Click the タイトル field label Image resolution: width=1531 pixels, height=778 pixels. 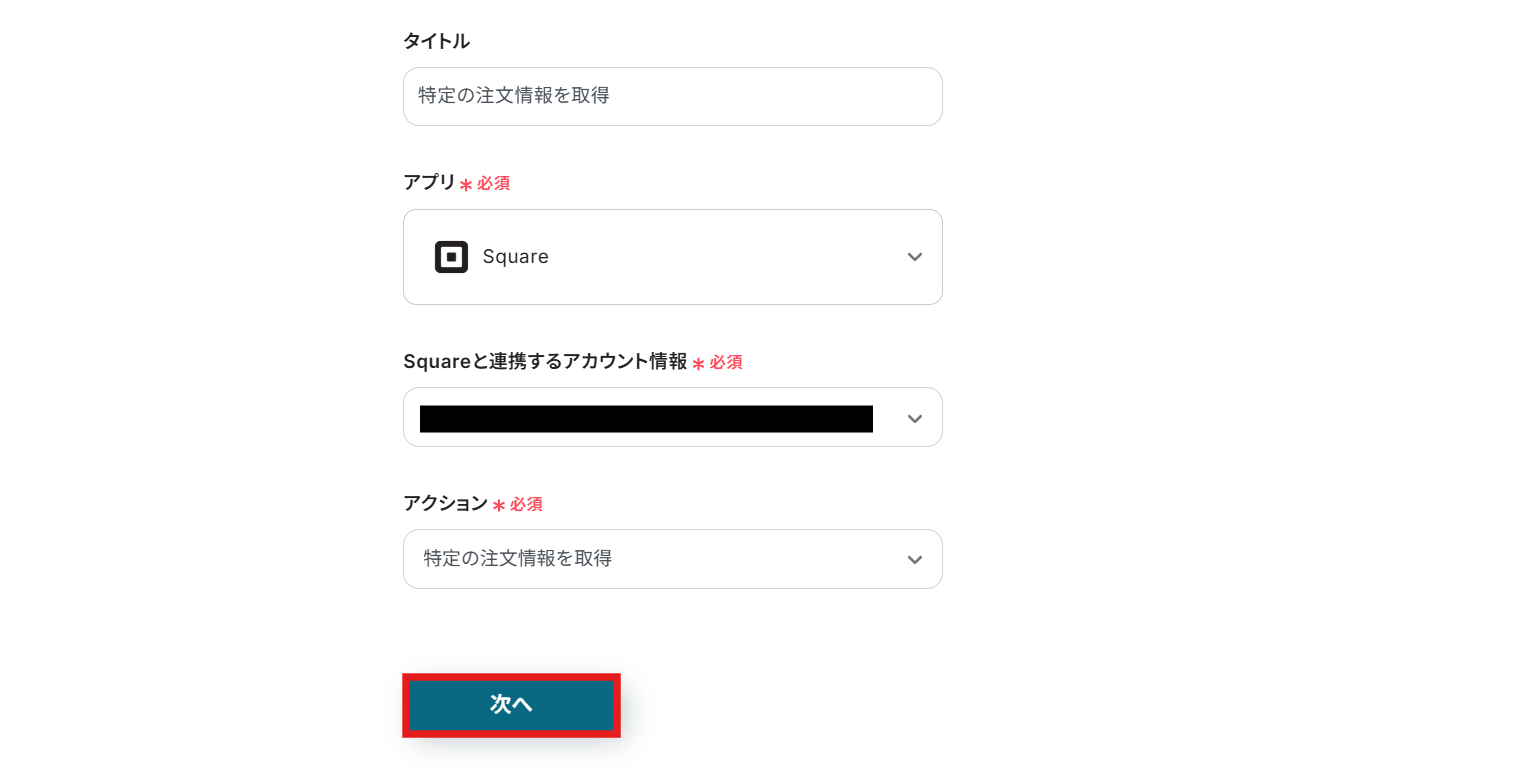(x=436, y=41)
